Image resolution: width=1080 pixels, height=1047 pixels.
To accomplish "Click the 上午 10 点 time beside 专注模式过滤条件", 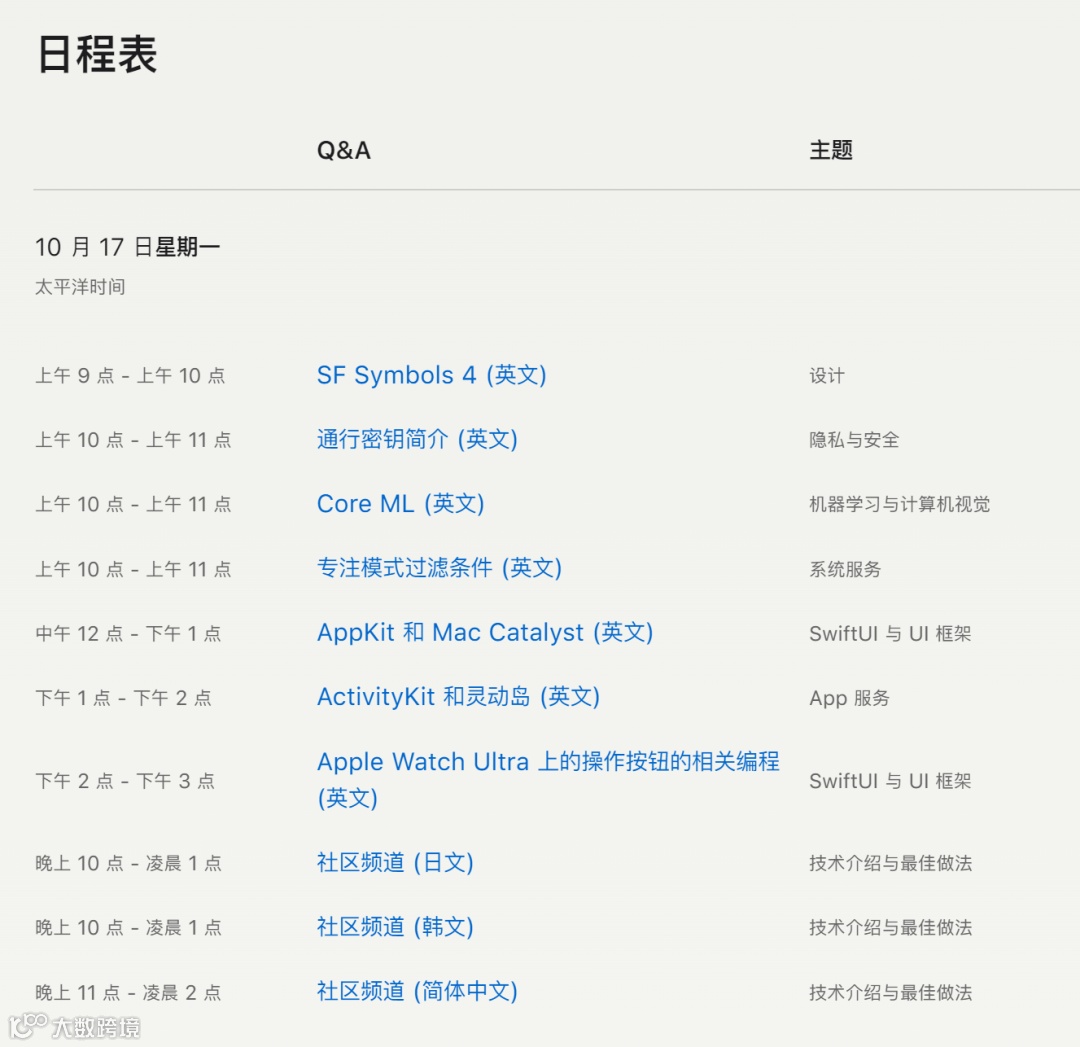I will [133, 569].
